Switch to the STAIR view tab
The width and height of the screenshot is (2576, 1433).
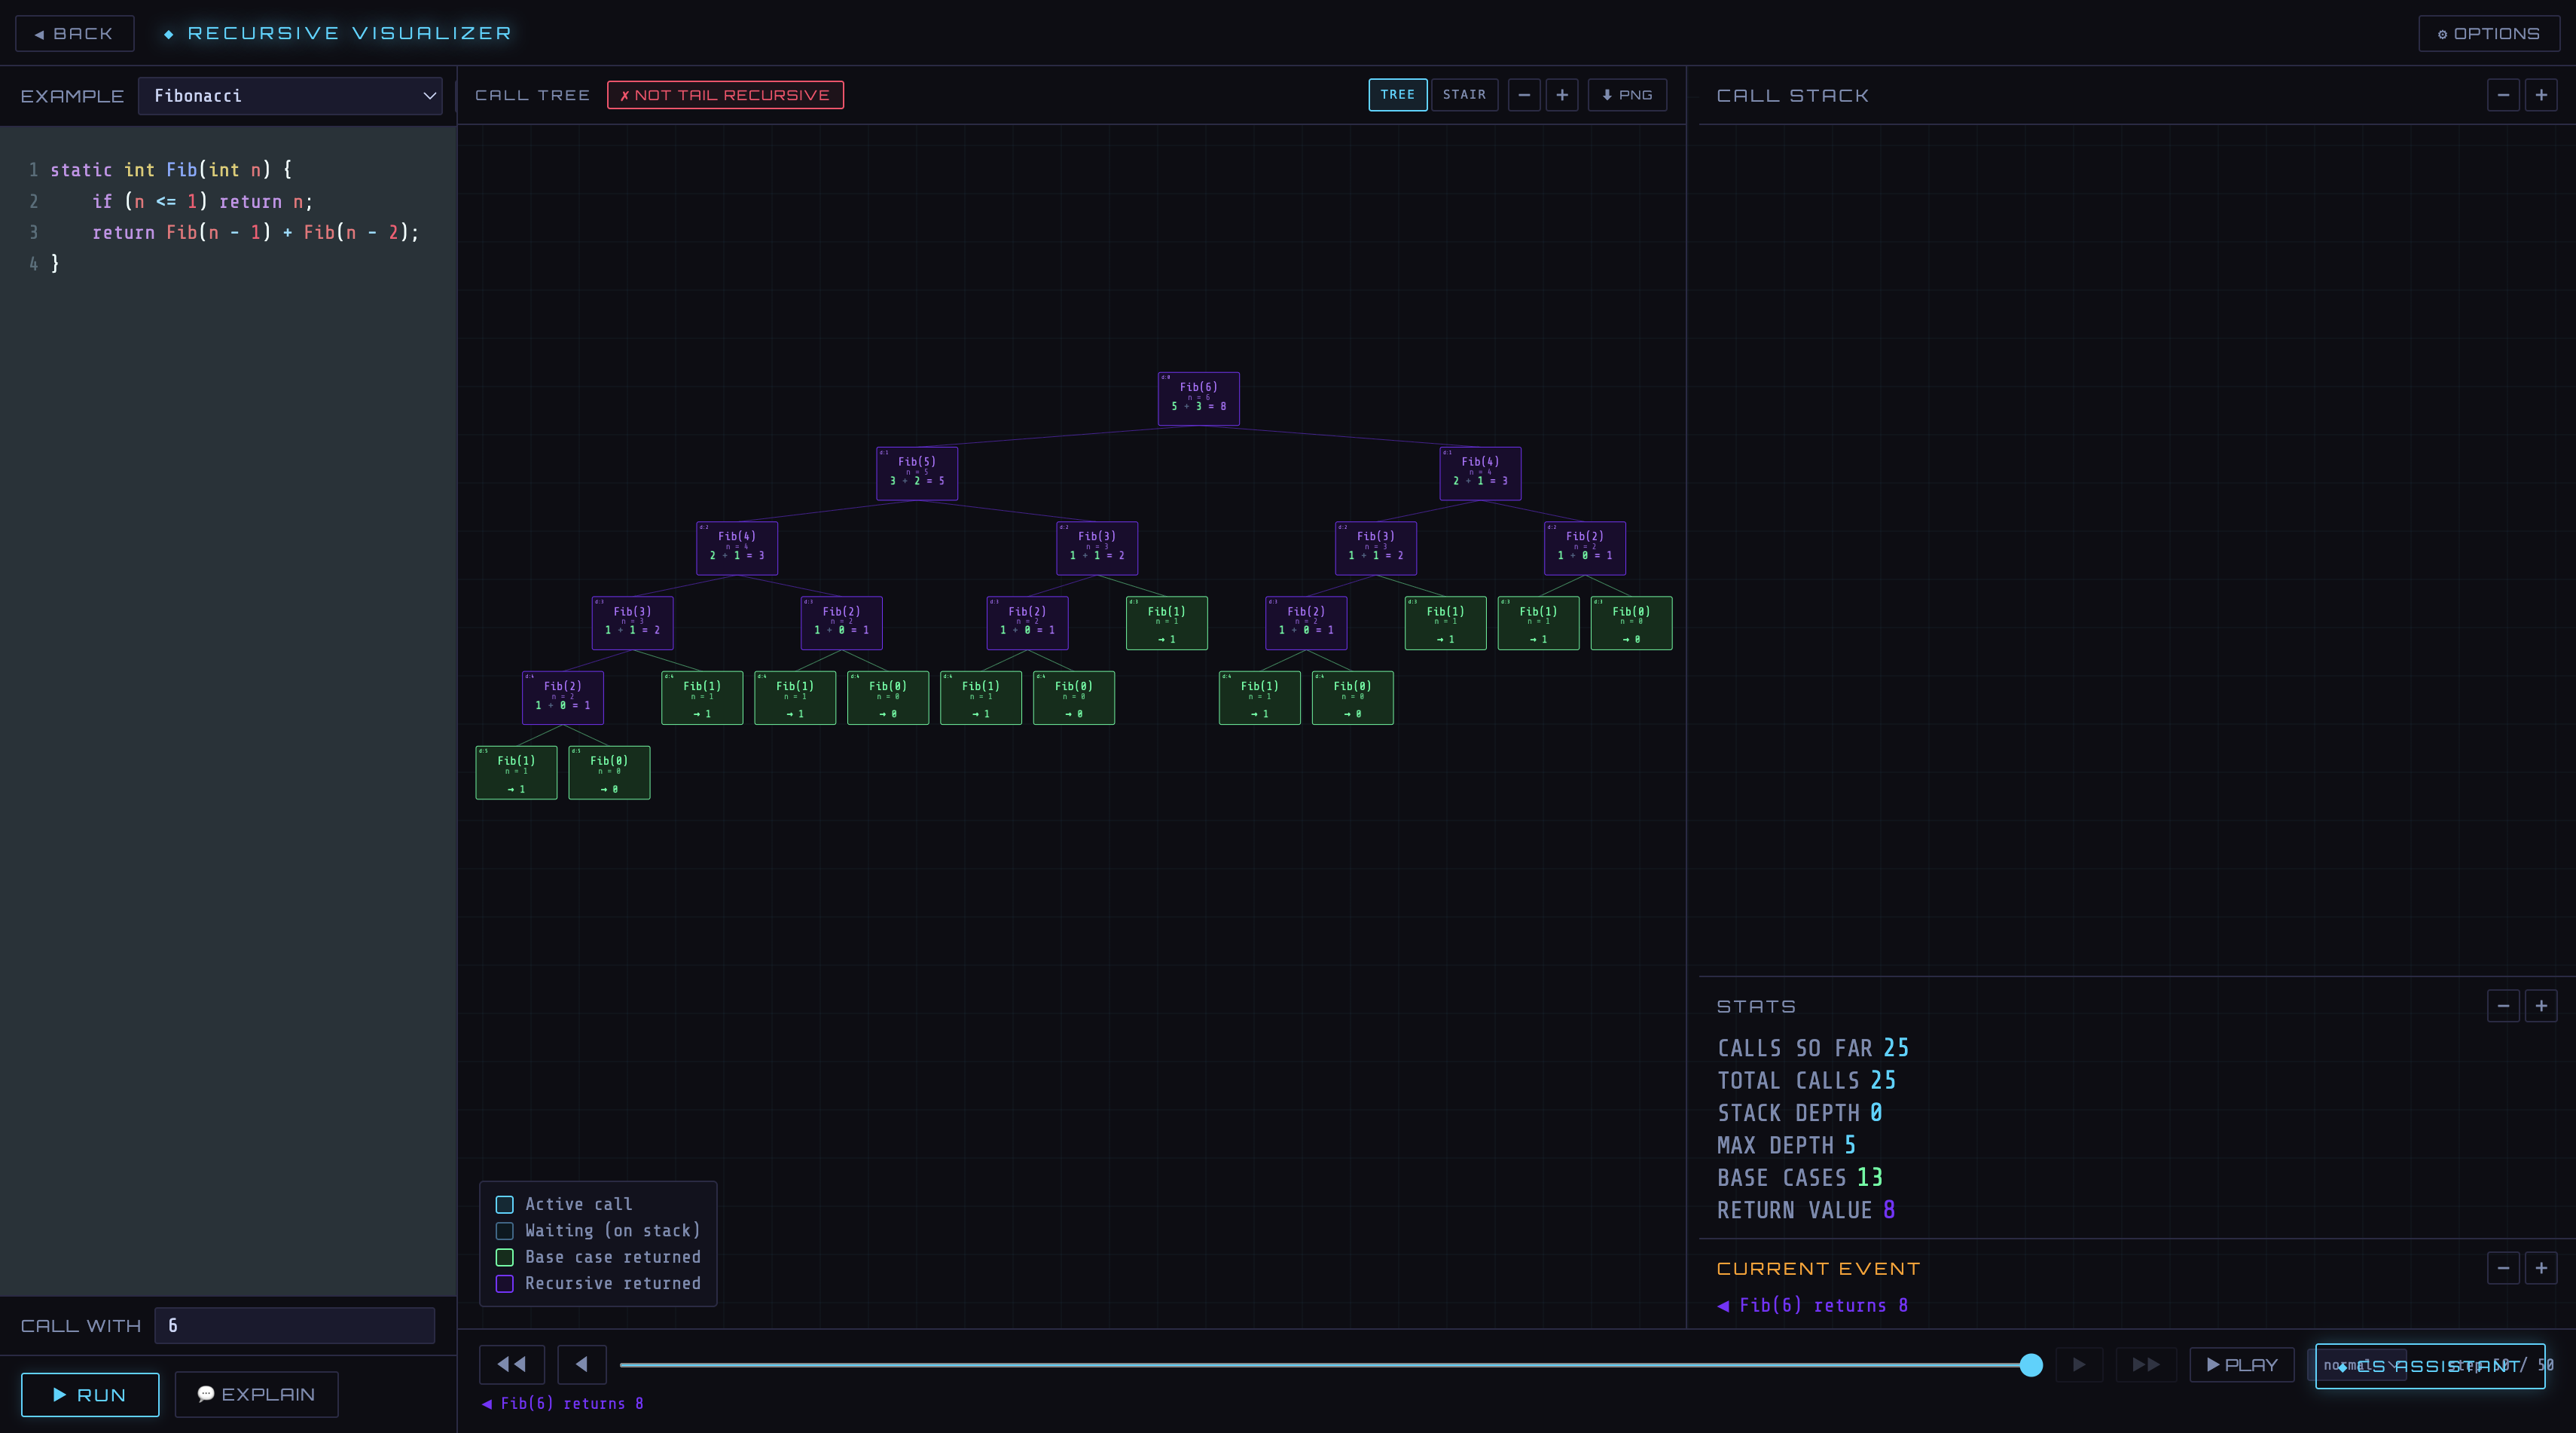[x=1464, y=95]
